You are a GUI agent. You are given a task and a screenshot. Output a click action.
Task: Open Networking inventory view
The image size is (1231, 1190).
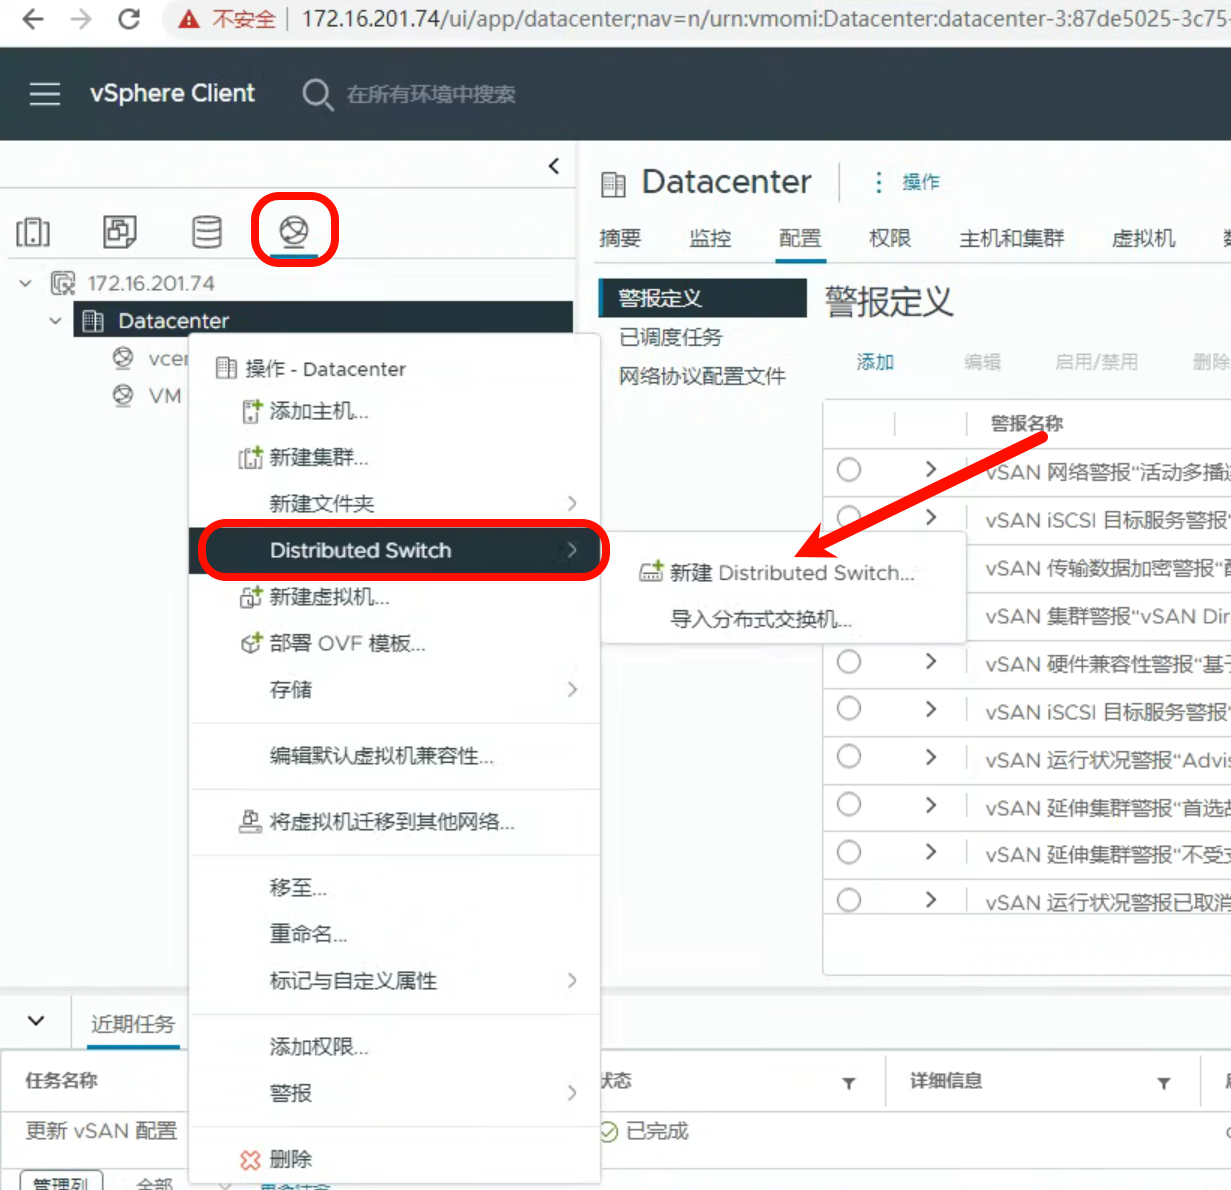click(x=293, y=232)
